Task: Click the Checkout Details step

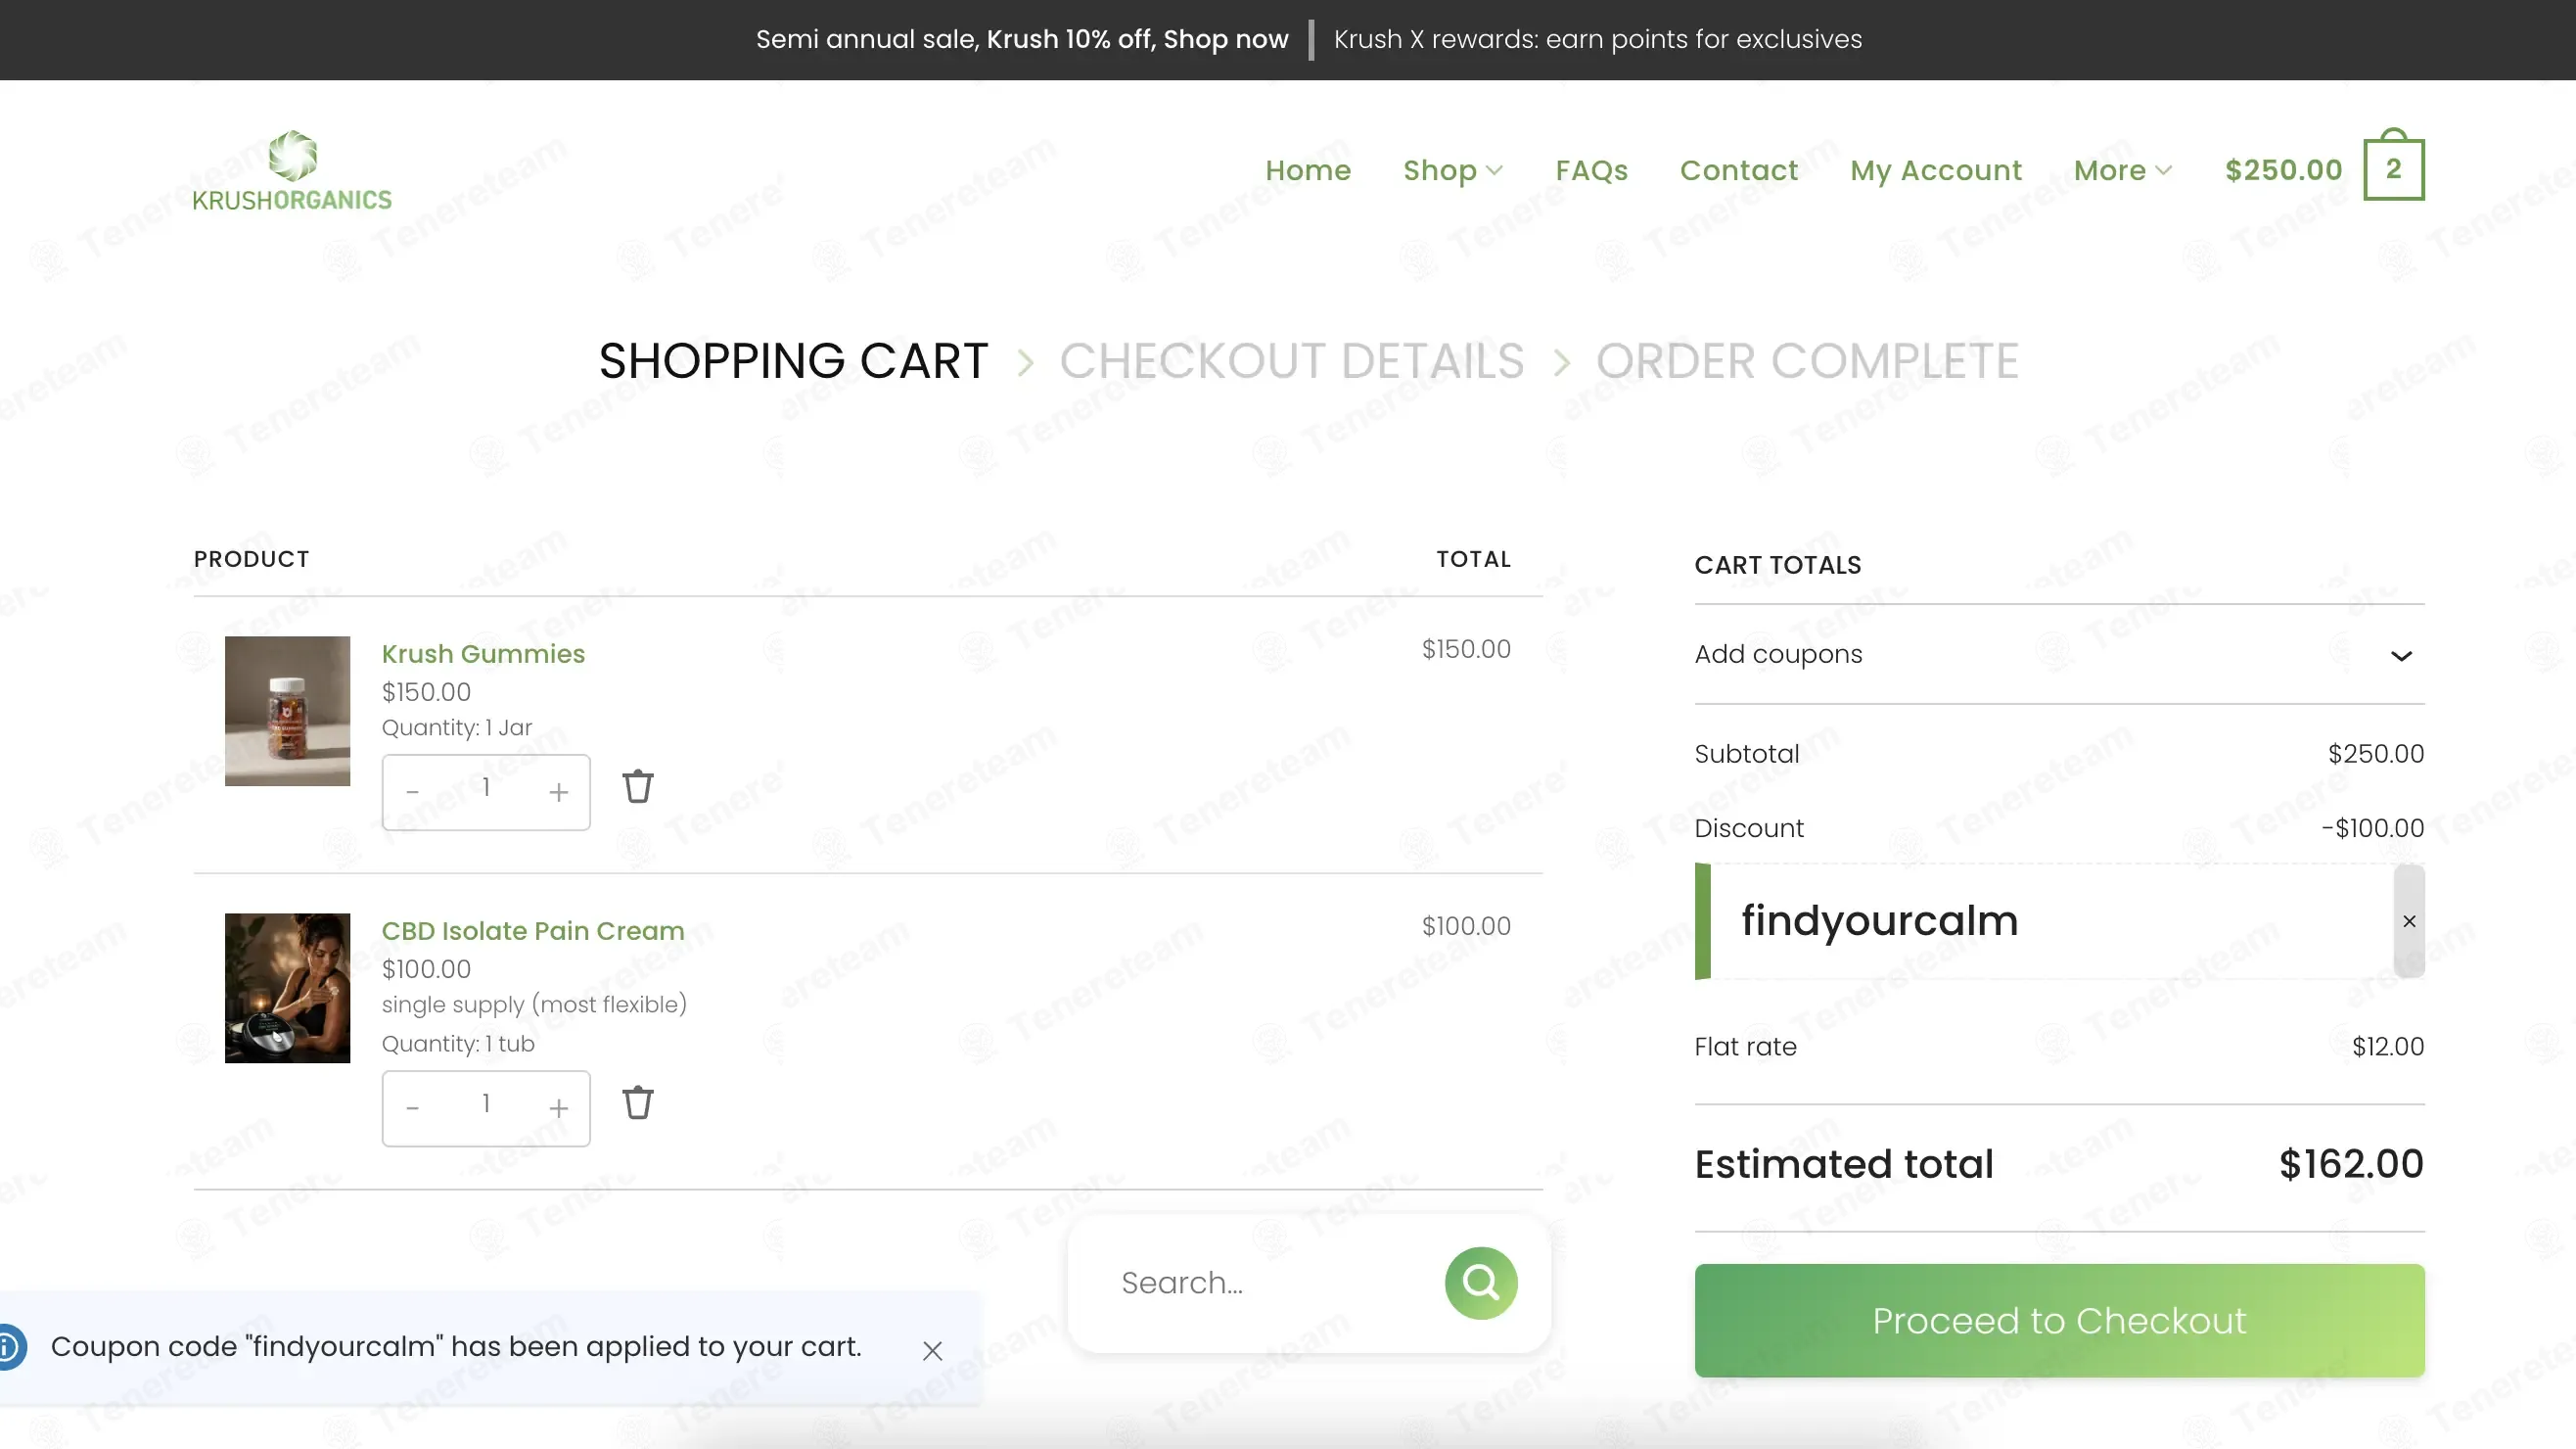Action: 1291,361
